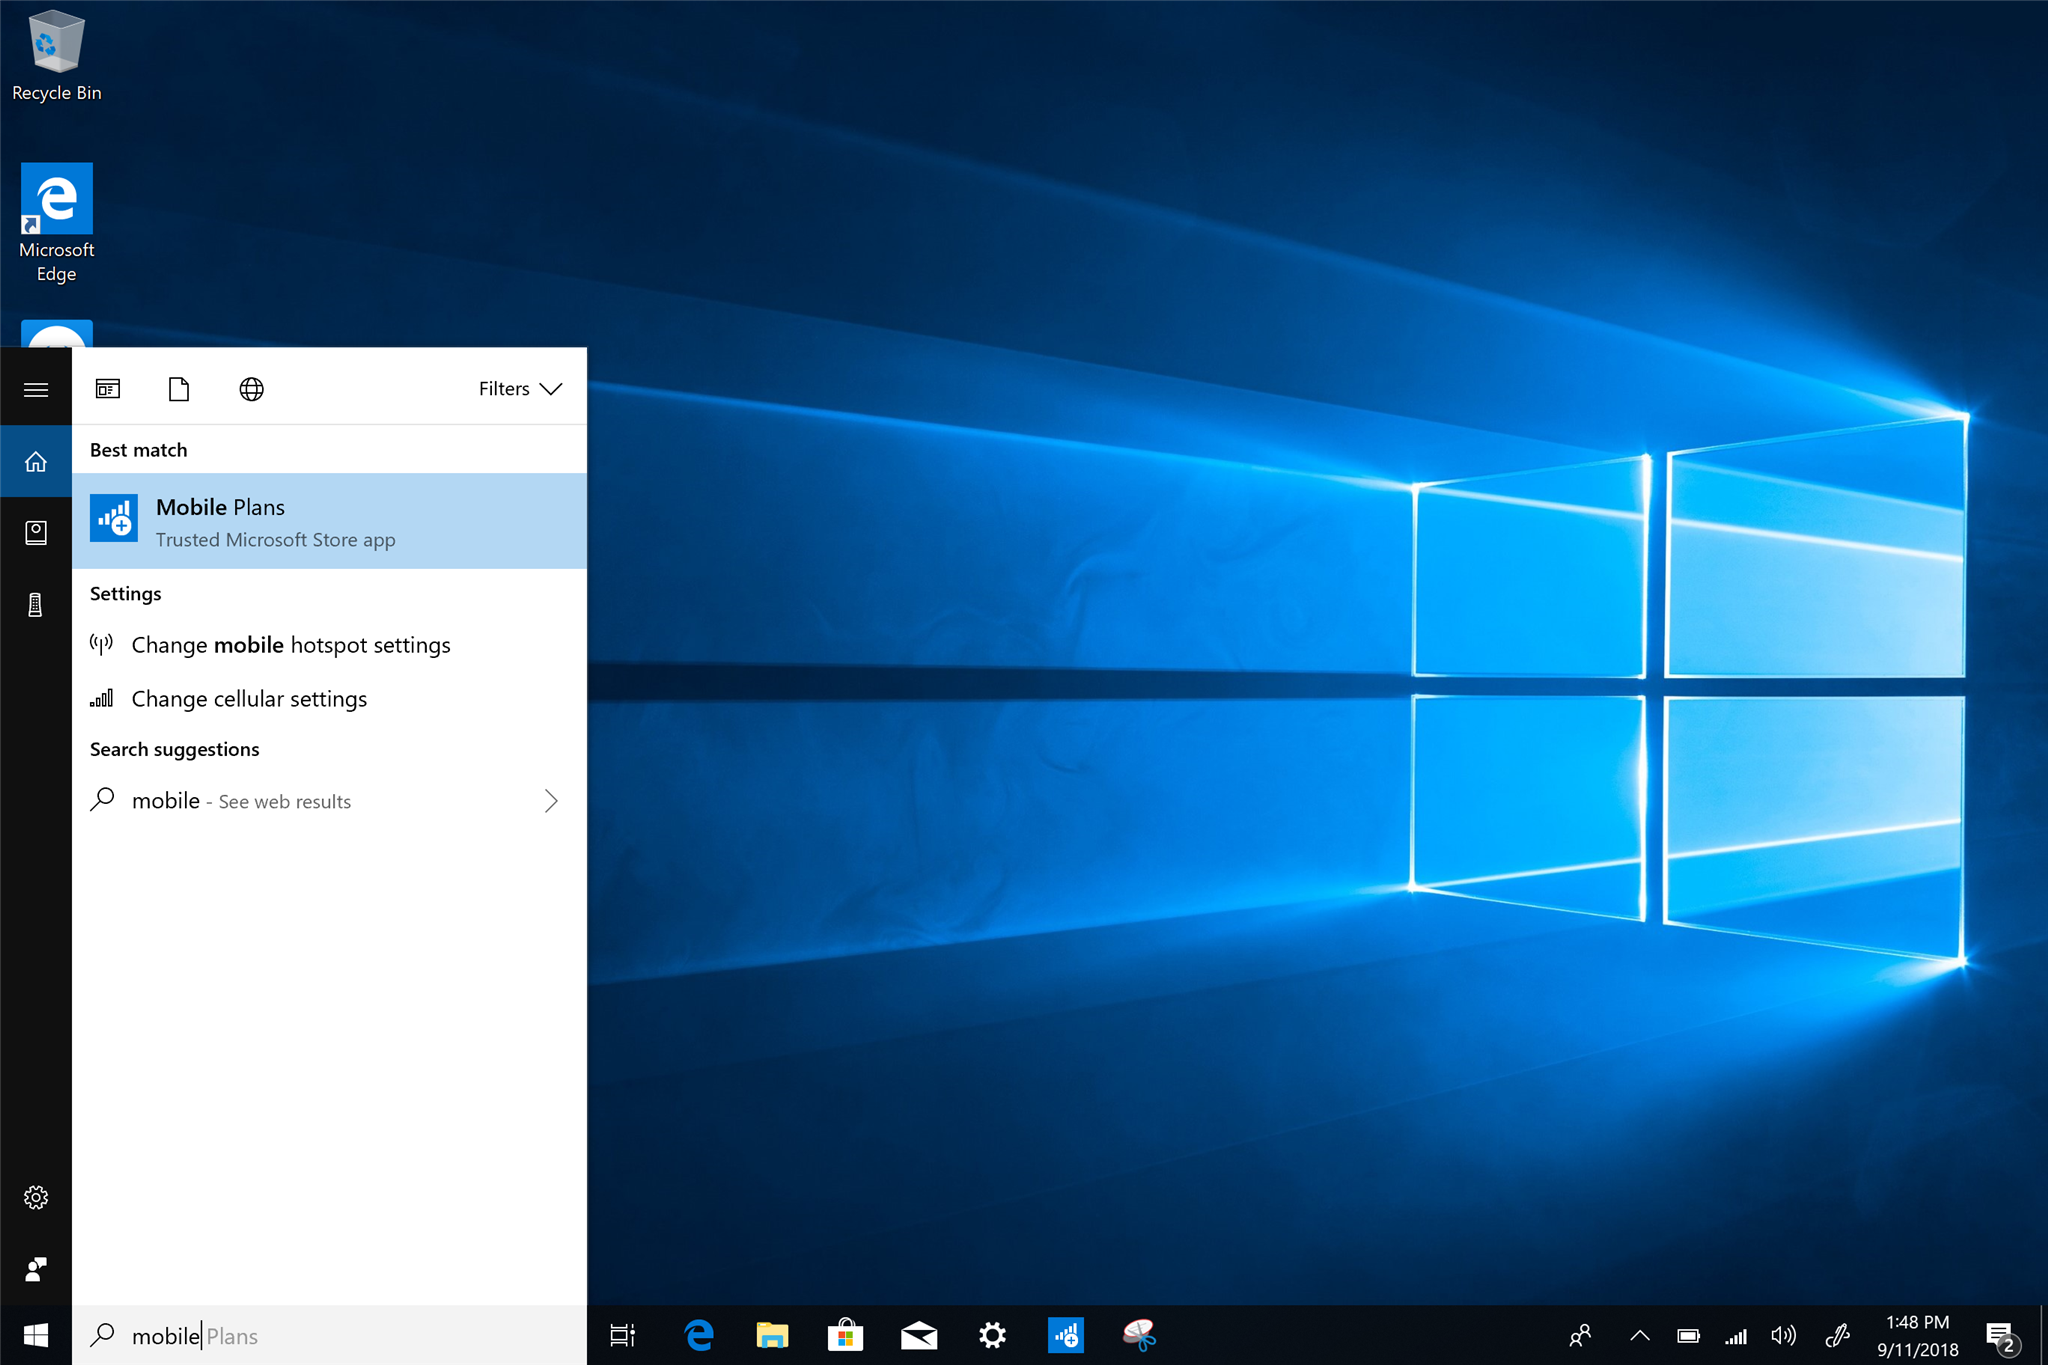
Task: Open Microsoft Edge desktop shortcut
Action: [56, 223]
